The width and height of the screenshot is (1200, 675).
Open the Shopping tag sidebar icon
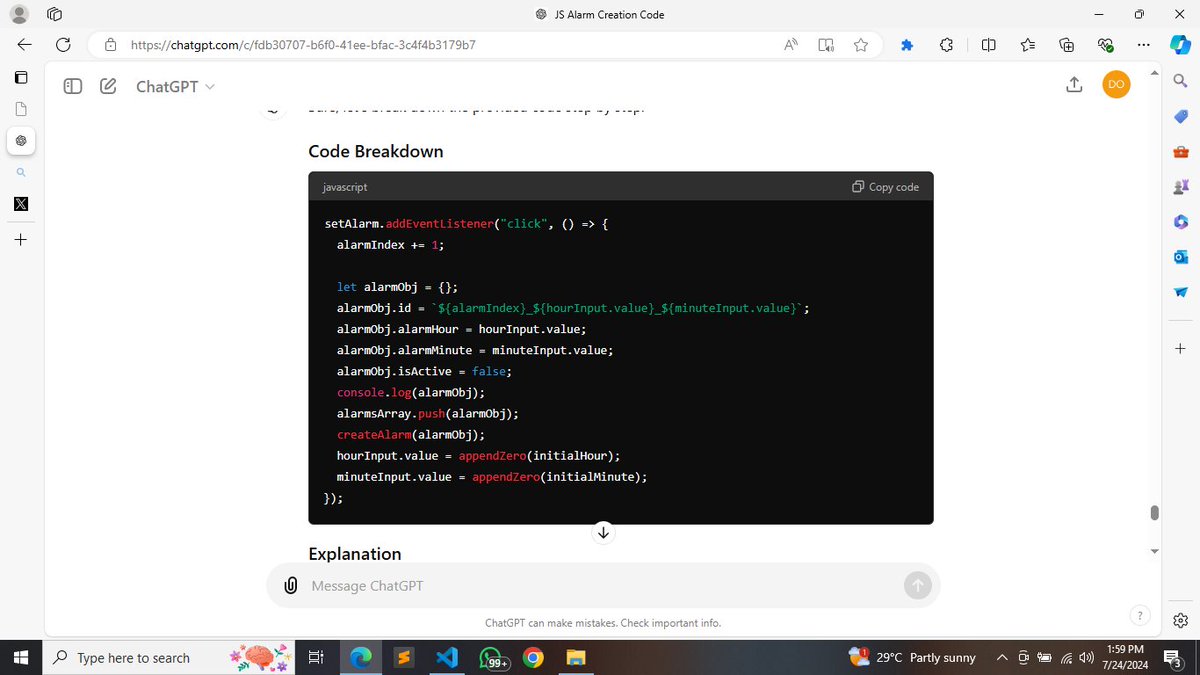click(x=1180, y=117)
